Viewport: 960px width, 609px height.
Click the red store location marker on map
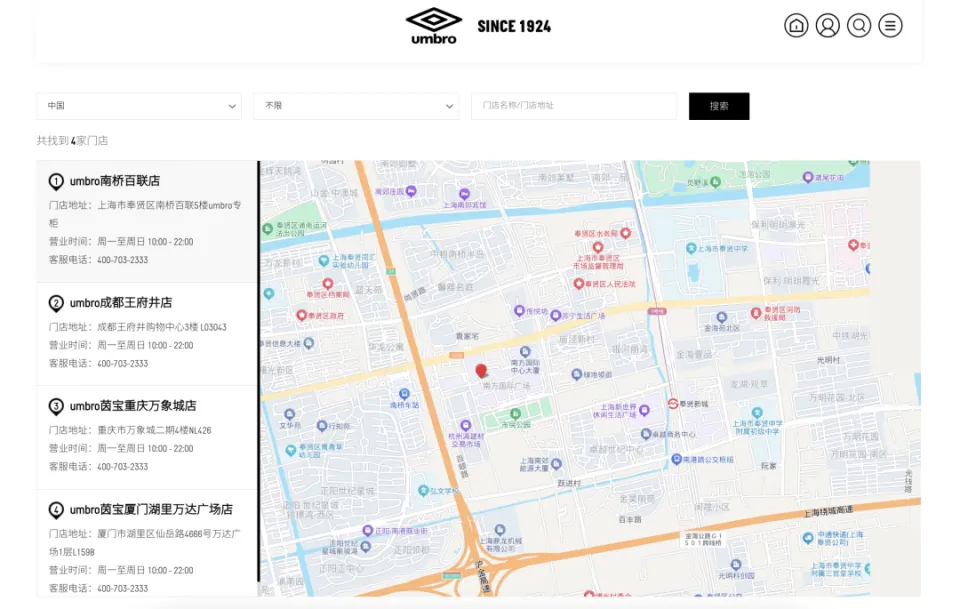point(481,370)
